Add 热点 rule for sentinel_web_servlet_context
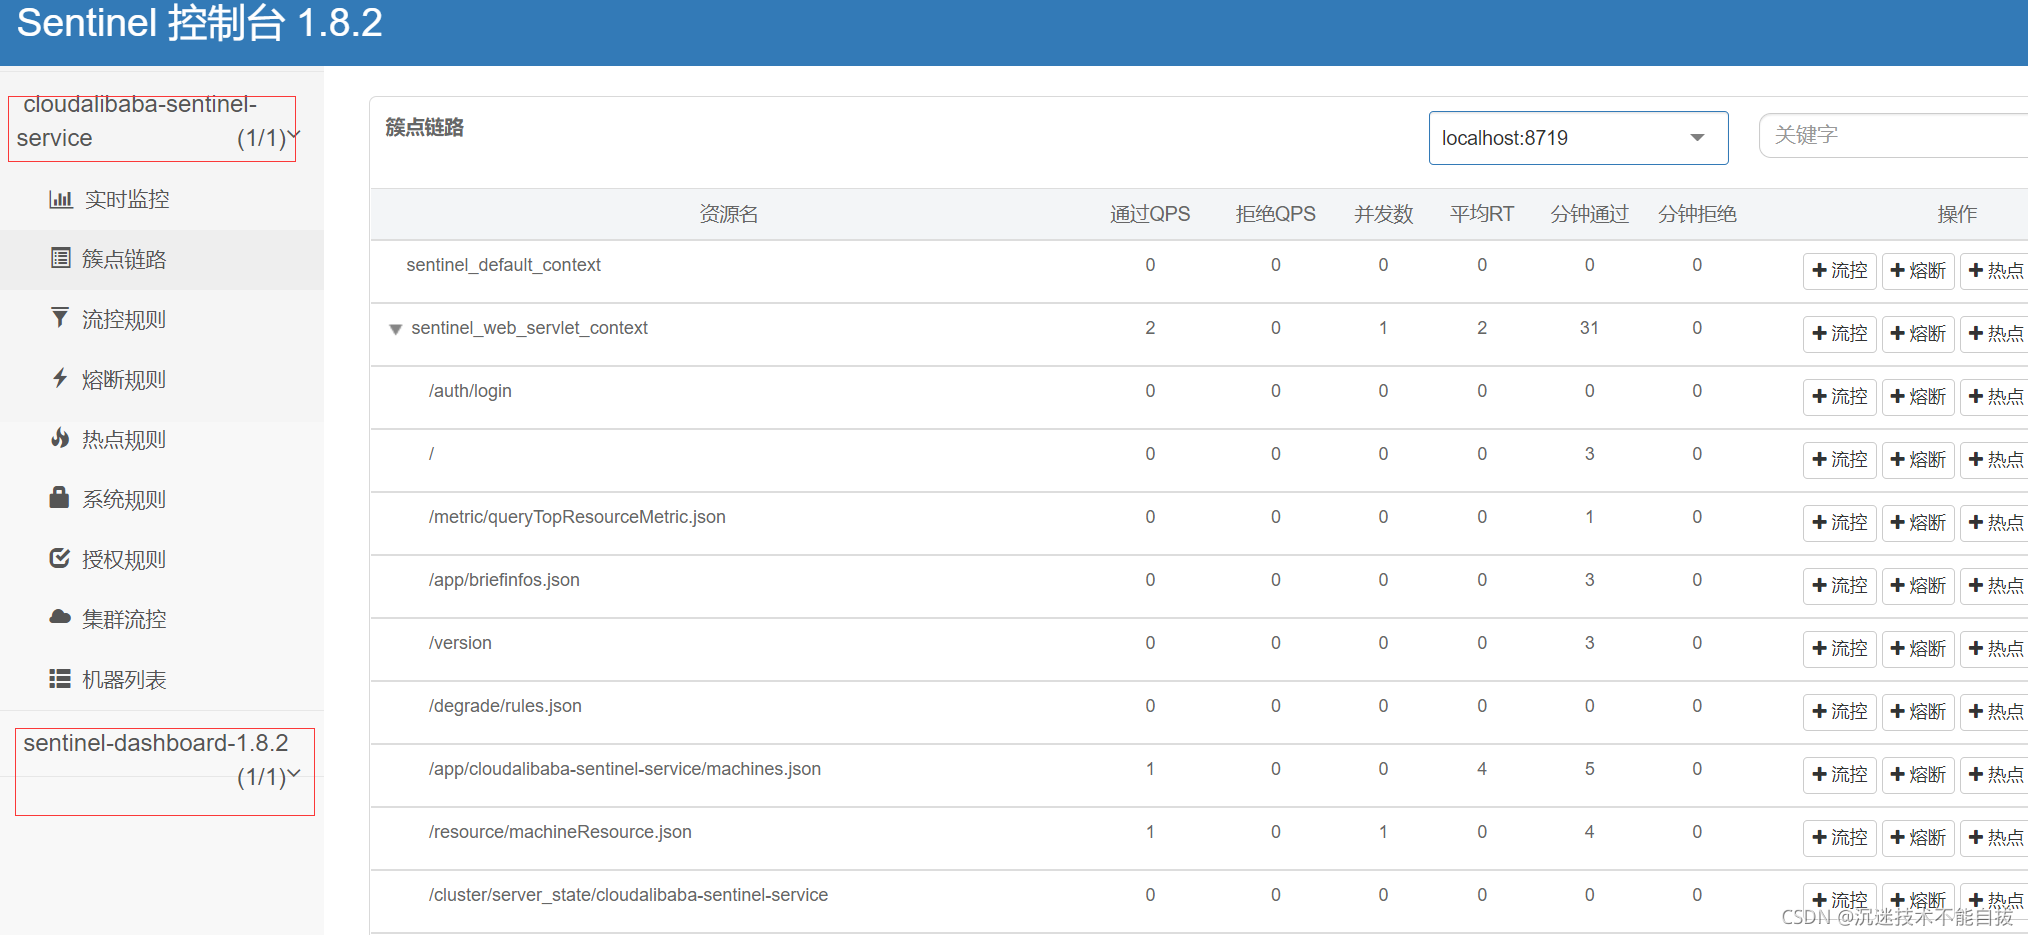Screen dimensions: 2028x935 coord(1994,334)
